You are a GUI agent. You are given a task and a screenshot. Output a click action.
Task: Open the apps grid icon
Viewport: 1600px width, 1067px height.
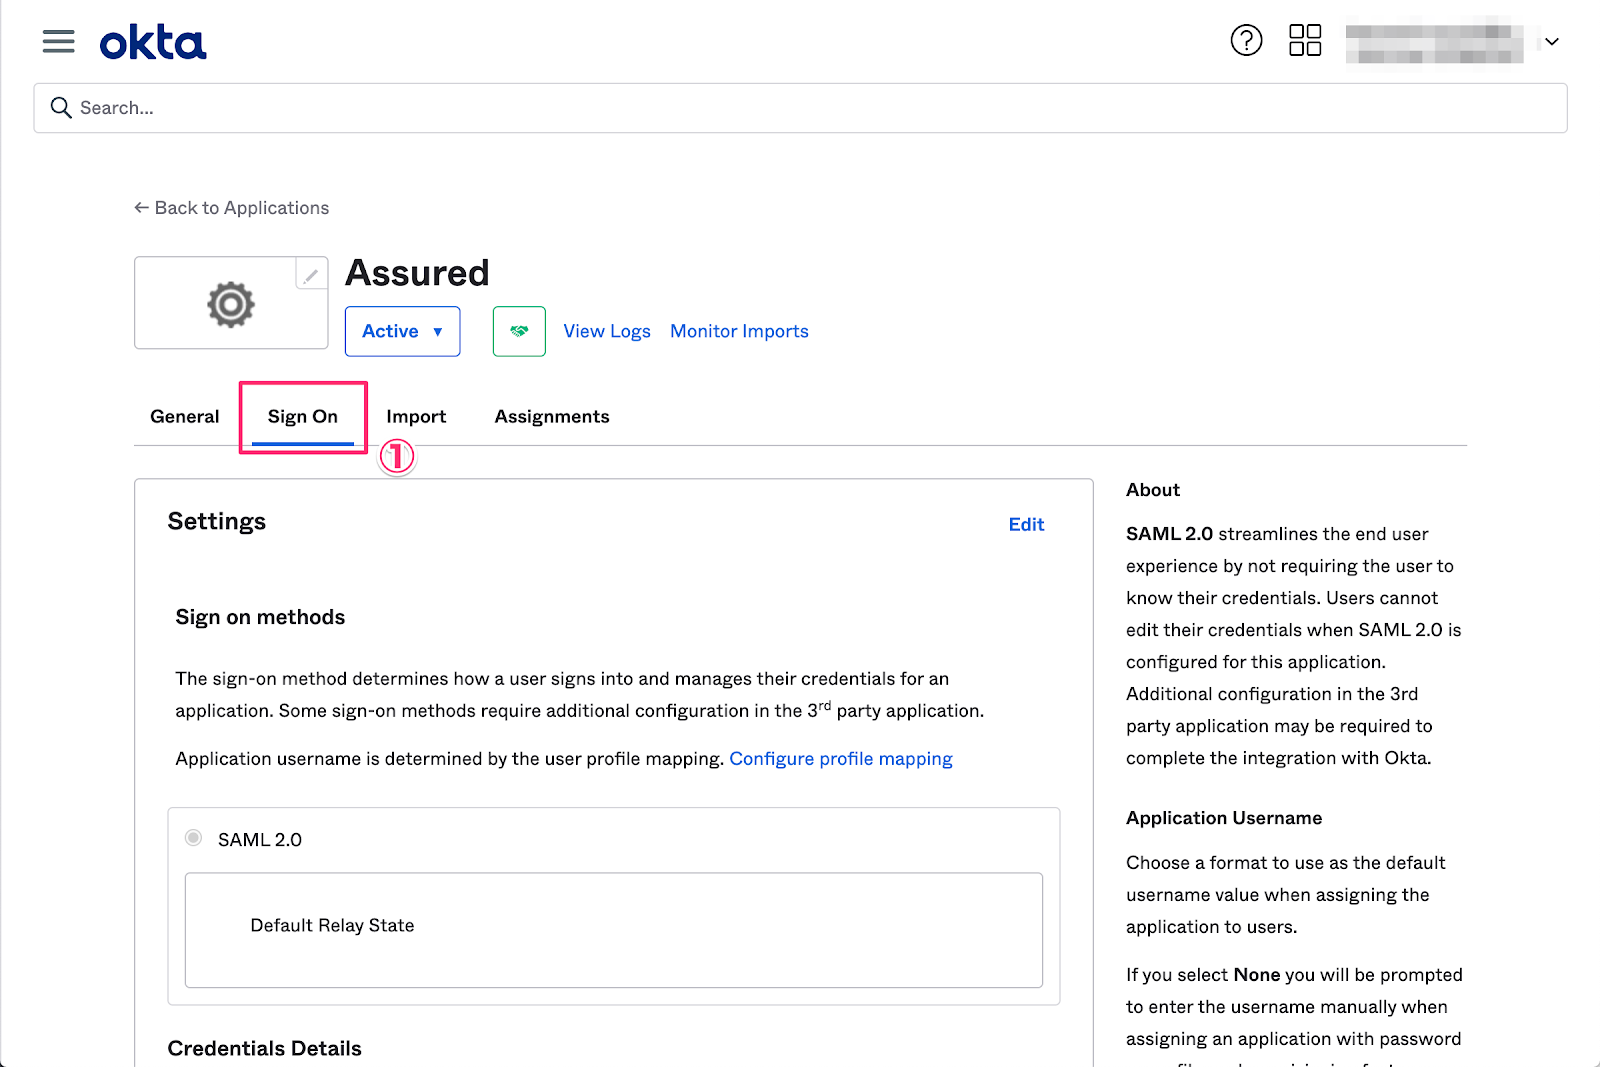[1305, 41]
